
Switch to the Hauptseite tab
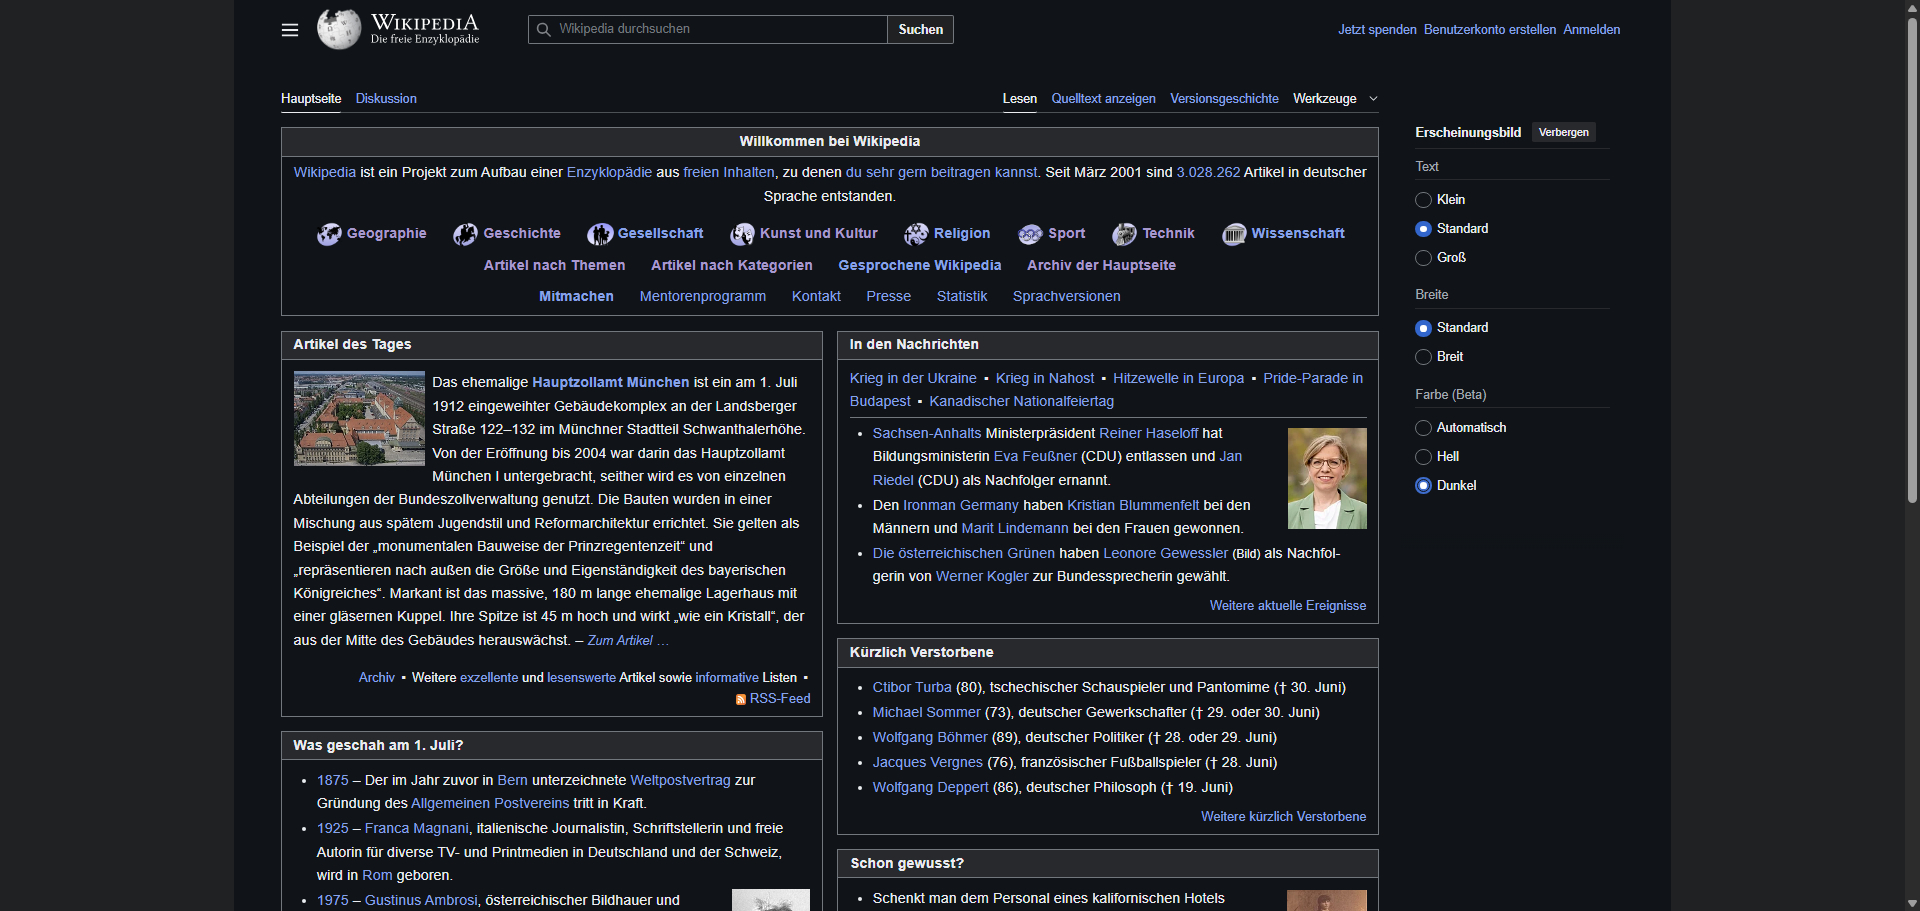tap(311, 98)
